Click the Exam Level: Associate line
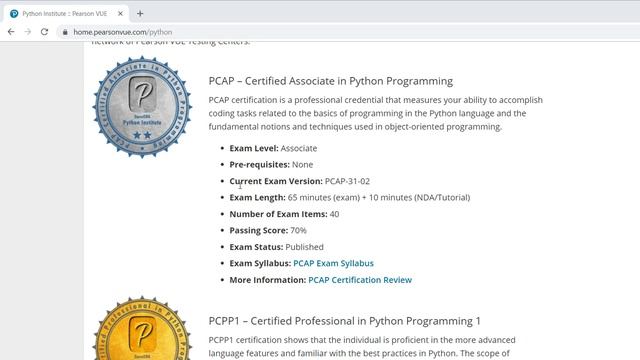 point(273,148)
